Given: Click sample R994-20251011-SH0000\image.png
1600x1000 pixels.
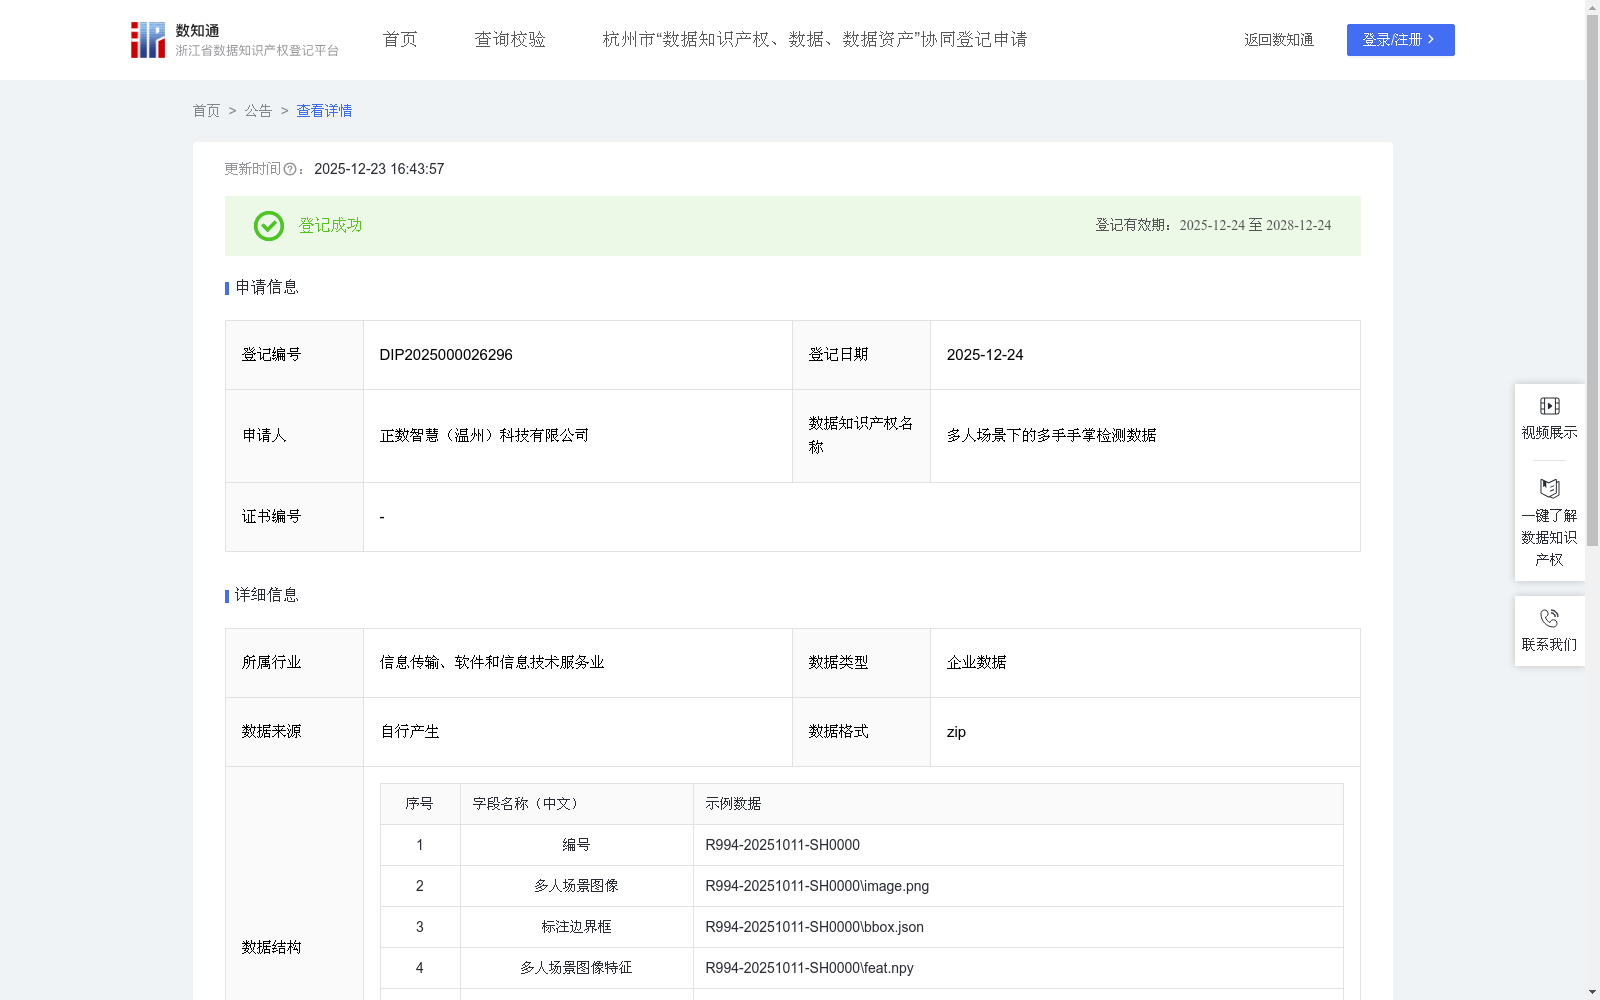Looking at the screenshot, I should [817, 886].
